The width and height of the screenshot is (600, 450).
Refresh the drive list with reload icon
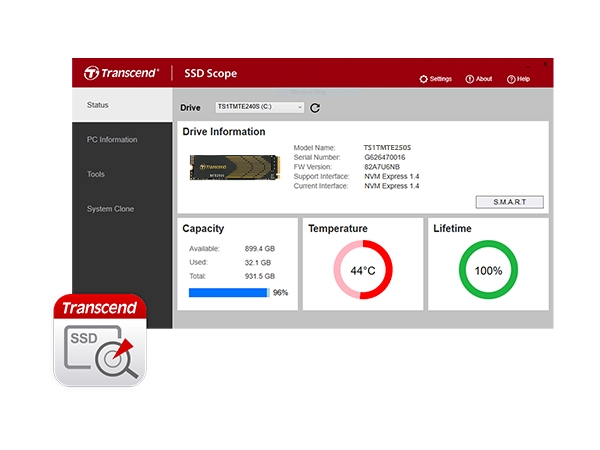coord(315,108)
